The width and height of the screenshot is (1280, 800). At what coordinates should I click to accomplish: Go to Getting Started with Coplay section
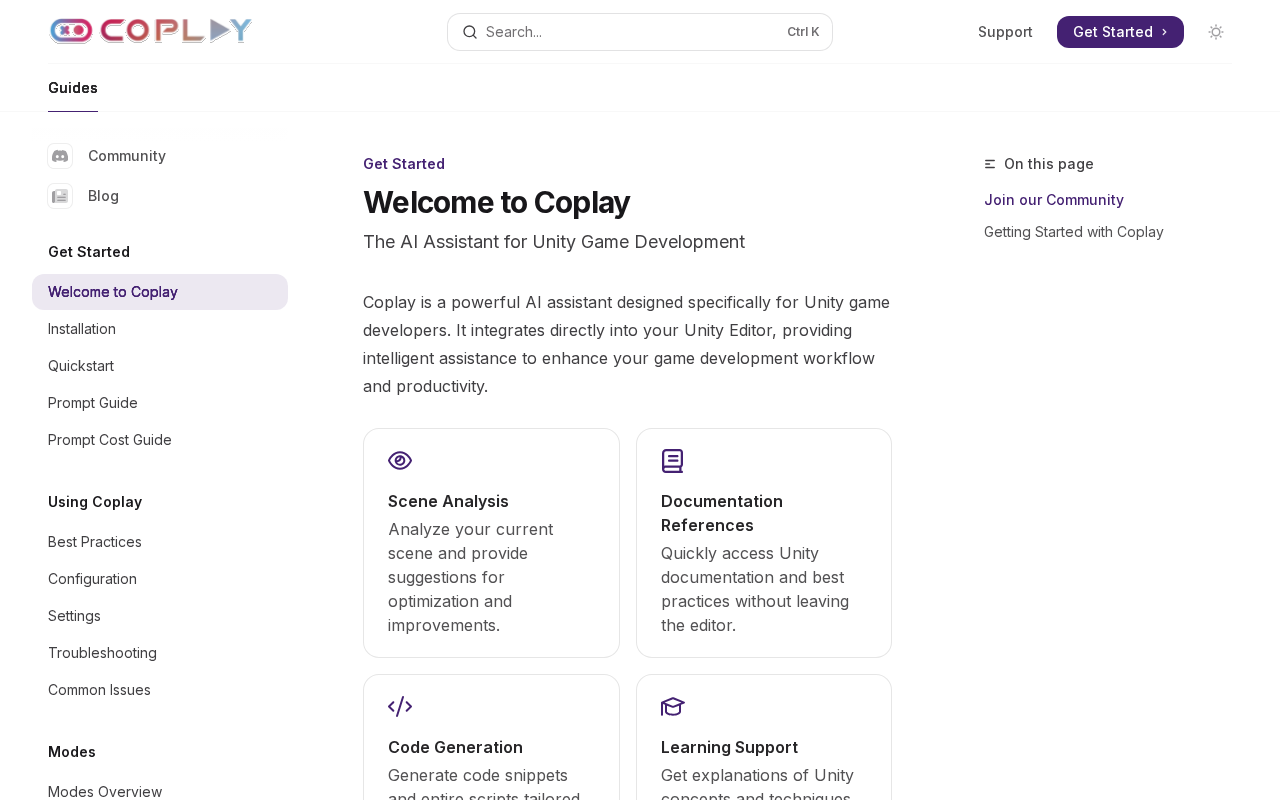[1074, 232]
